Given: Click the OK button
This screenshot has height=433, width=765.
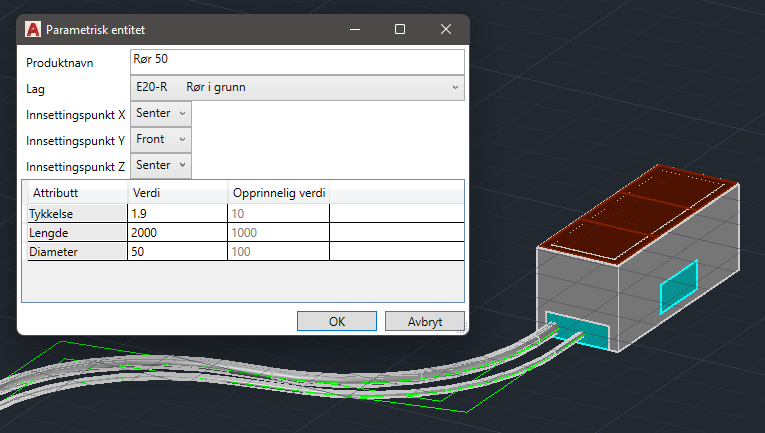Looking at the screenshot, I should coord(337,321).
